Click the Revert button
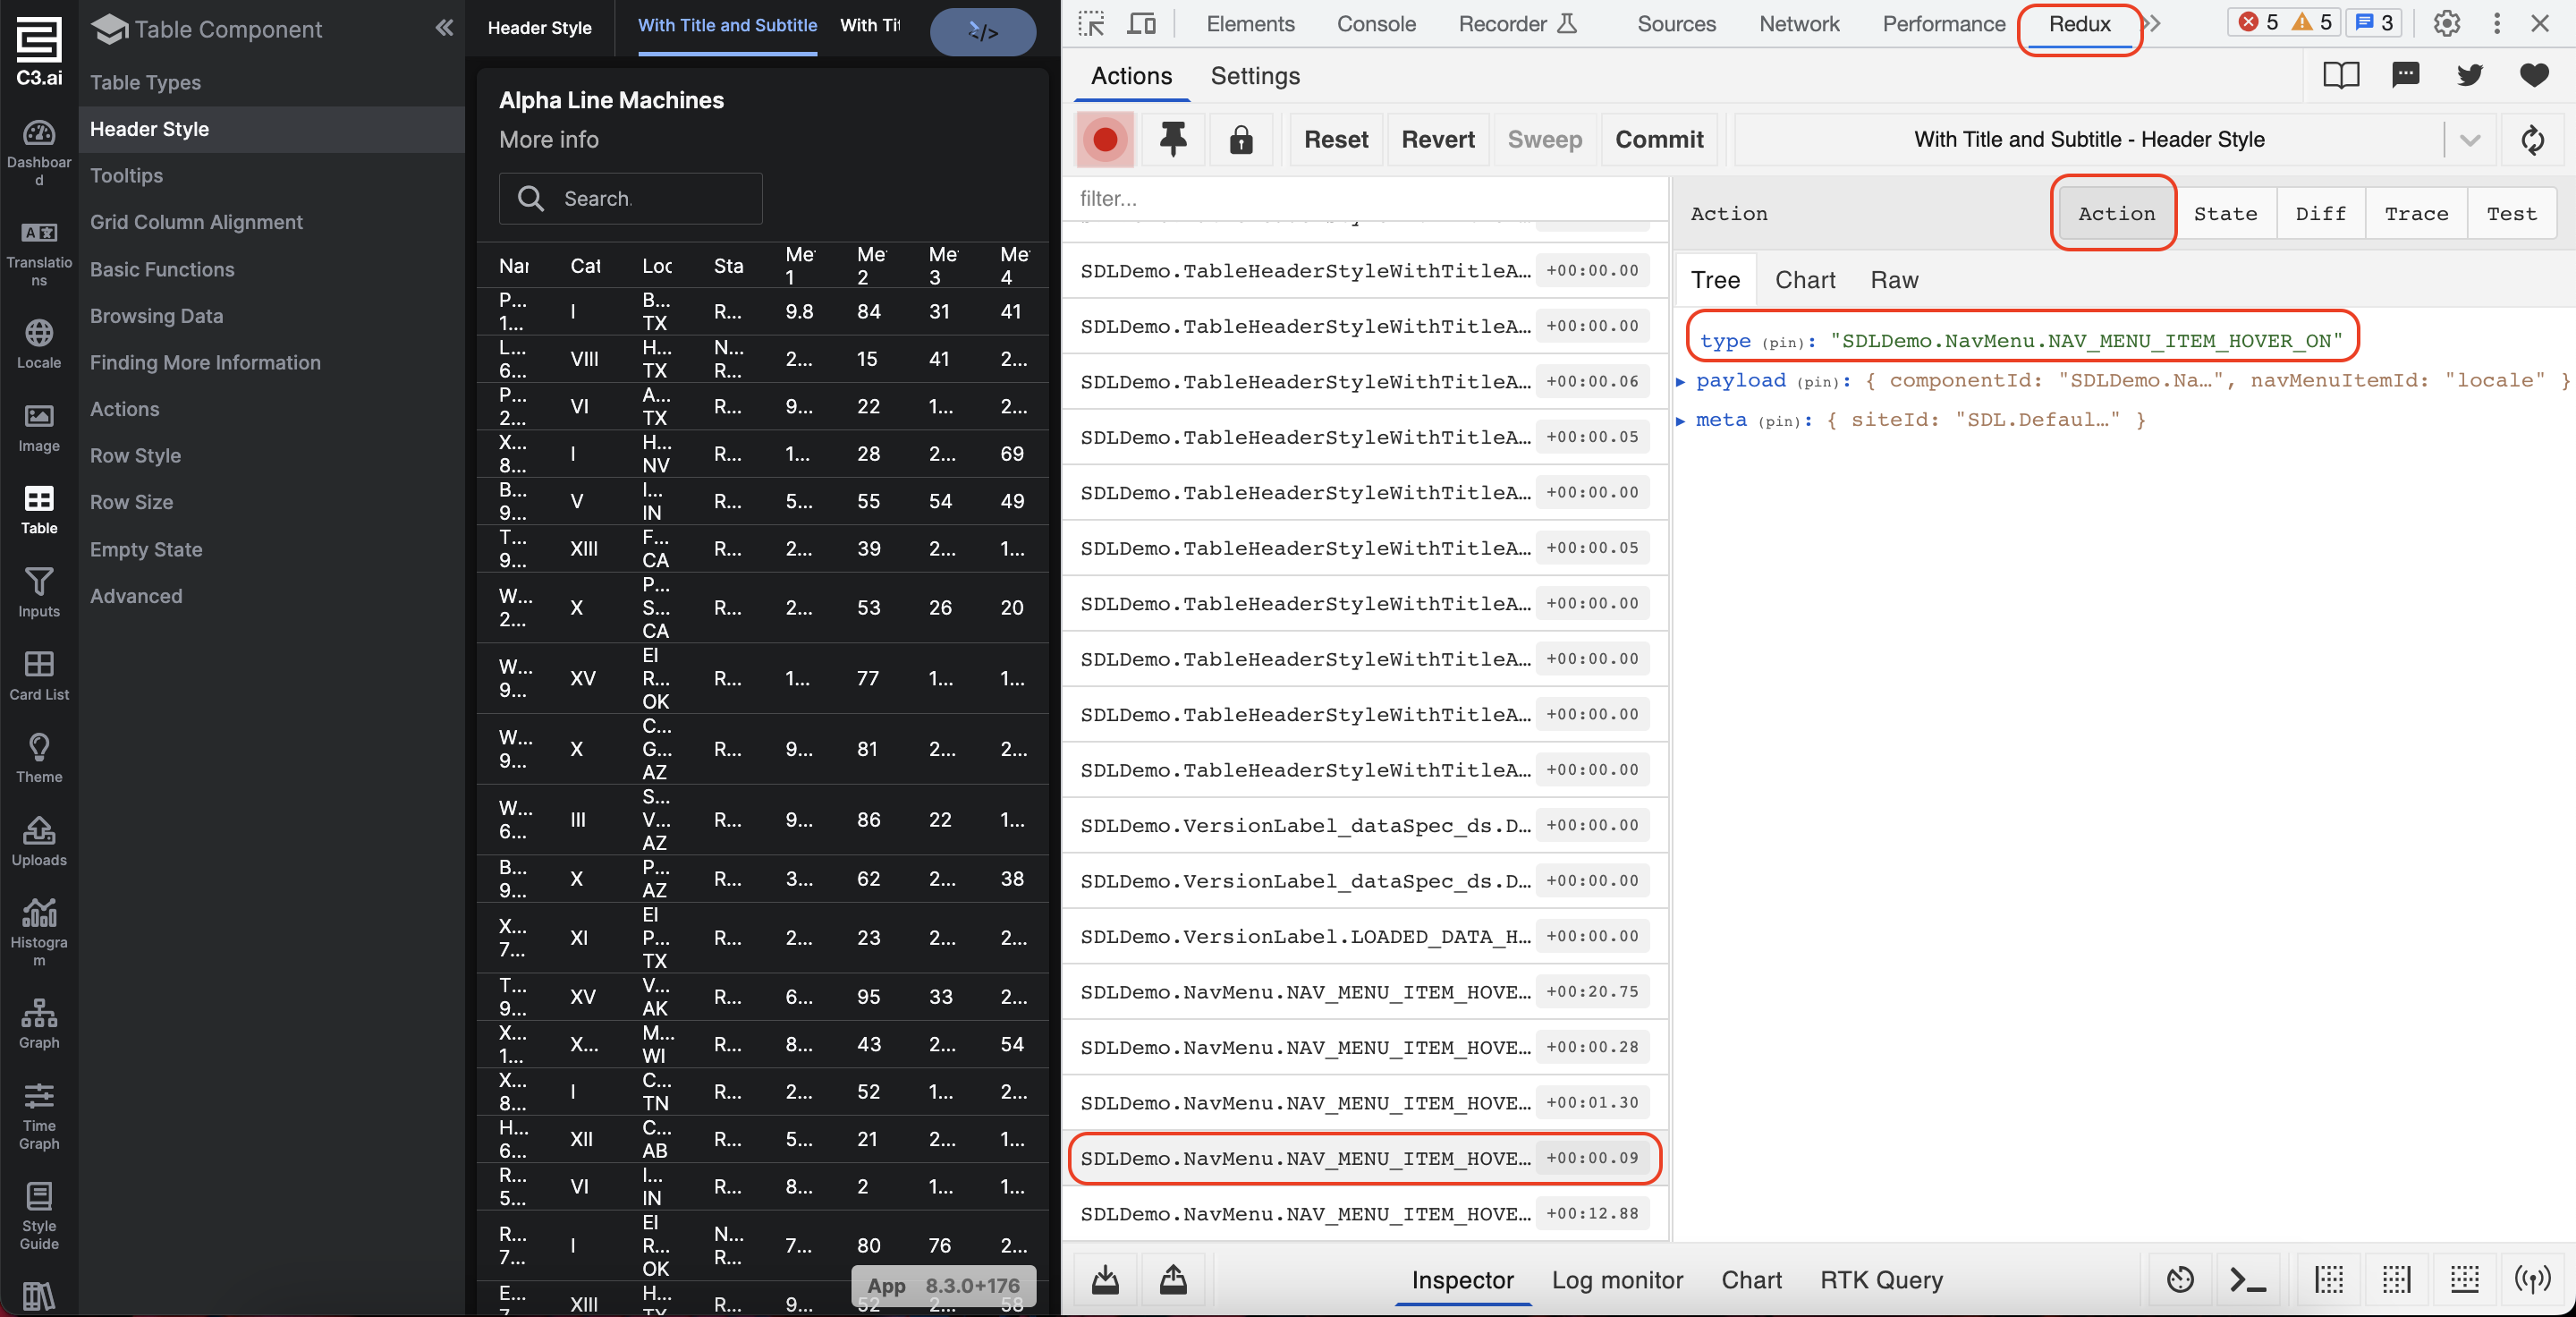 click(x=1437, y=139)
